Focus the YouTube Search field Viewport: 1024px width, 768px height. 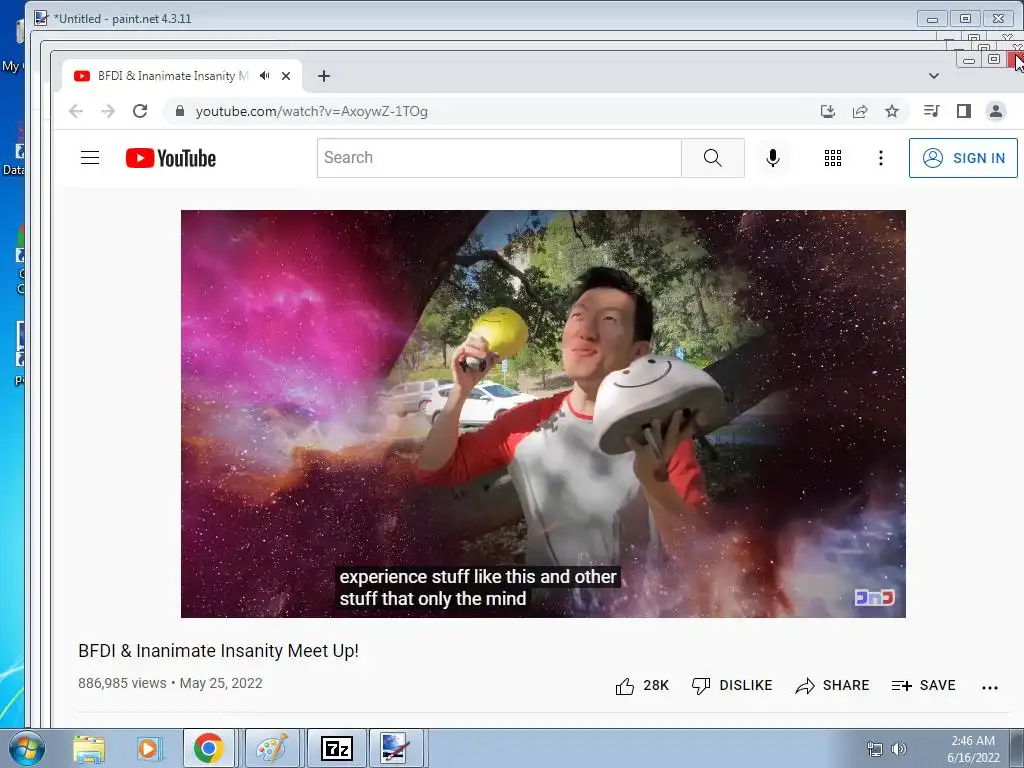coord(500,158)
